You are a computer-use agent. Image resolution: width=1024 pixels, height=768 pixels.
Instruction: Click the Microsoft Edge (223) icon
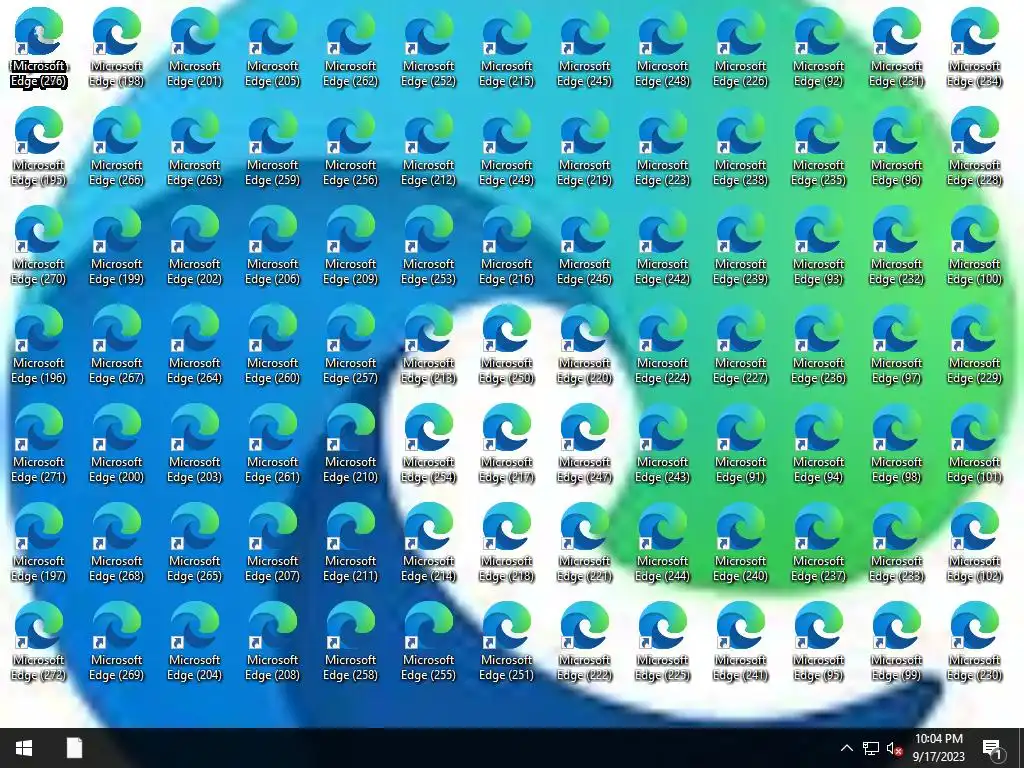pyautogui.click(x=662, y=146)
